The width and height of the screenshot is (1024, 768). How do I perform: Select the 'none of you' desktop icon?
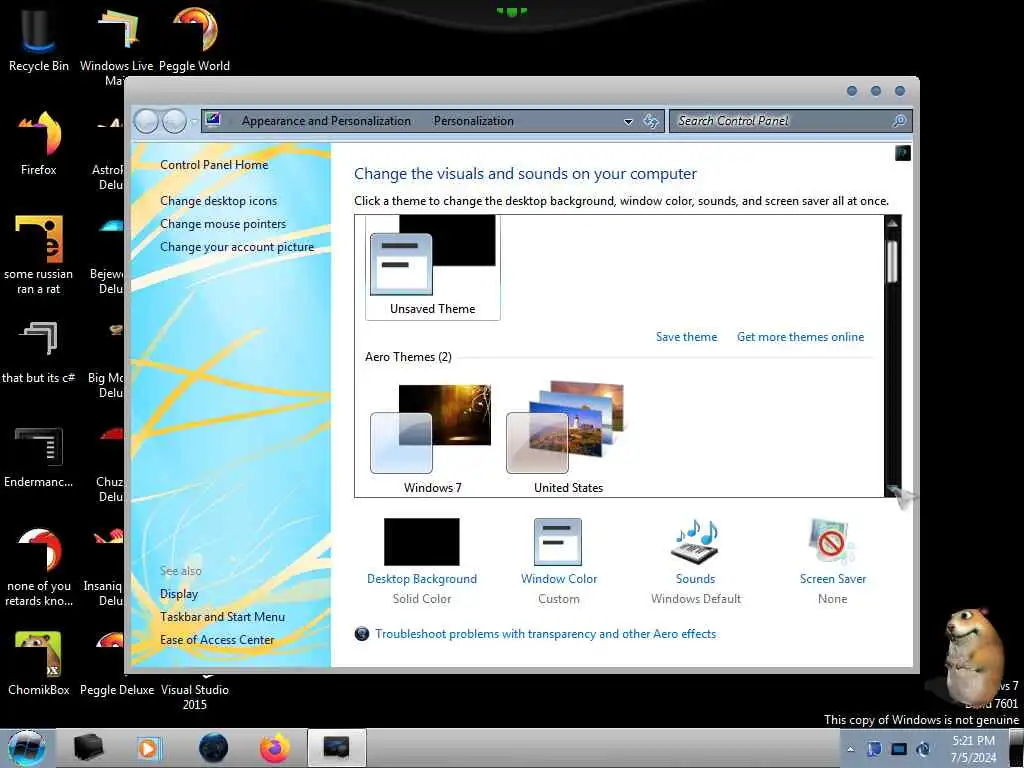39,567
